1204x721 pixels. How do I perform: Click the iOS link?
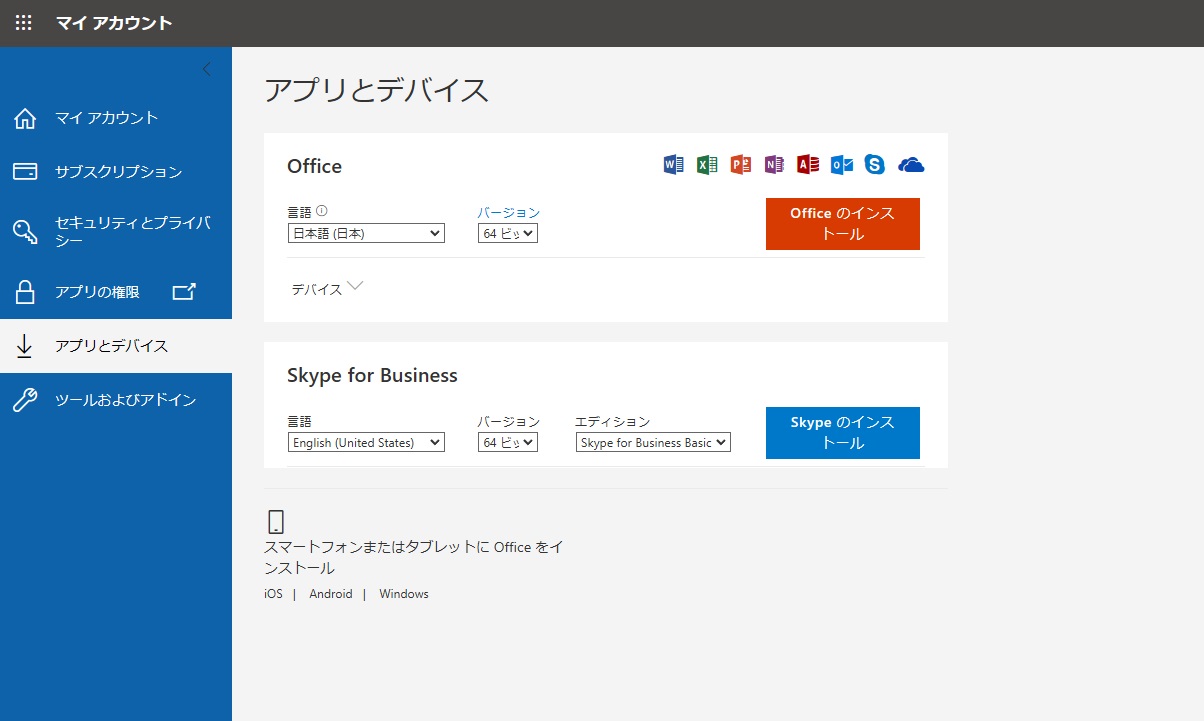273,594
